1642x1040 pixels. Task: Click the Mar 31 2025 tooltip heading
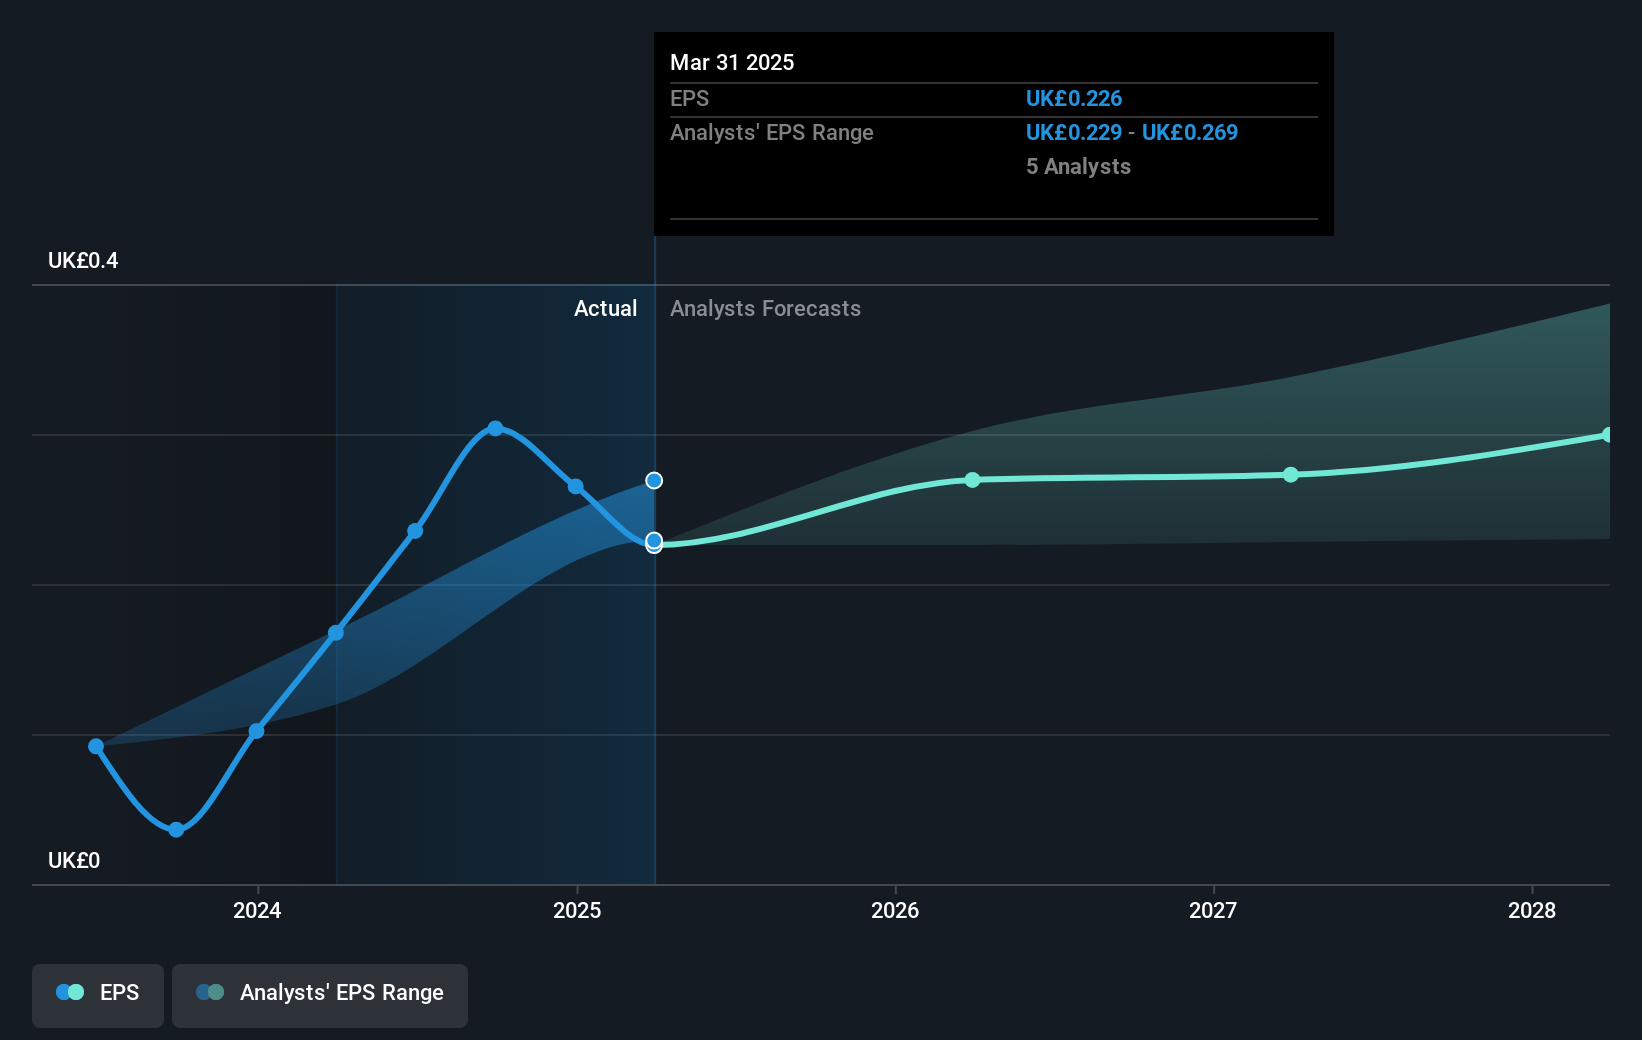click(732, 62)
